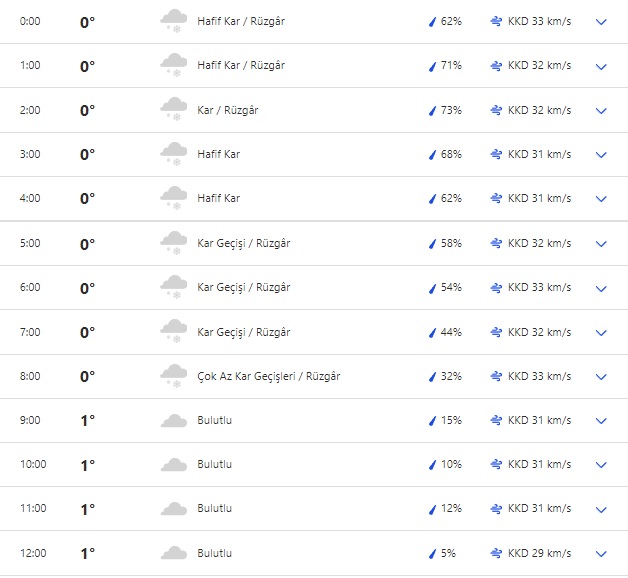Click the cloud icon in the 12:00 row
Screen dimensions: 628x578
click(x=174, y=553)
